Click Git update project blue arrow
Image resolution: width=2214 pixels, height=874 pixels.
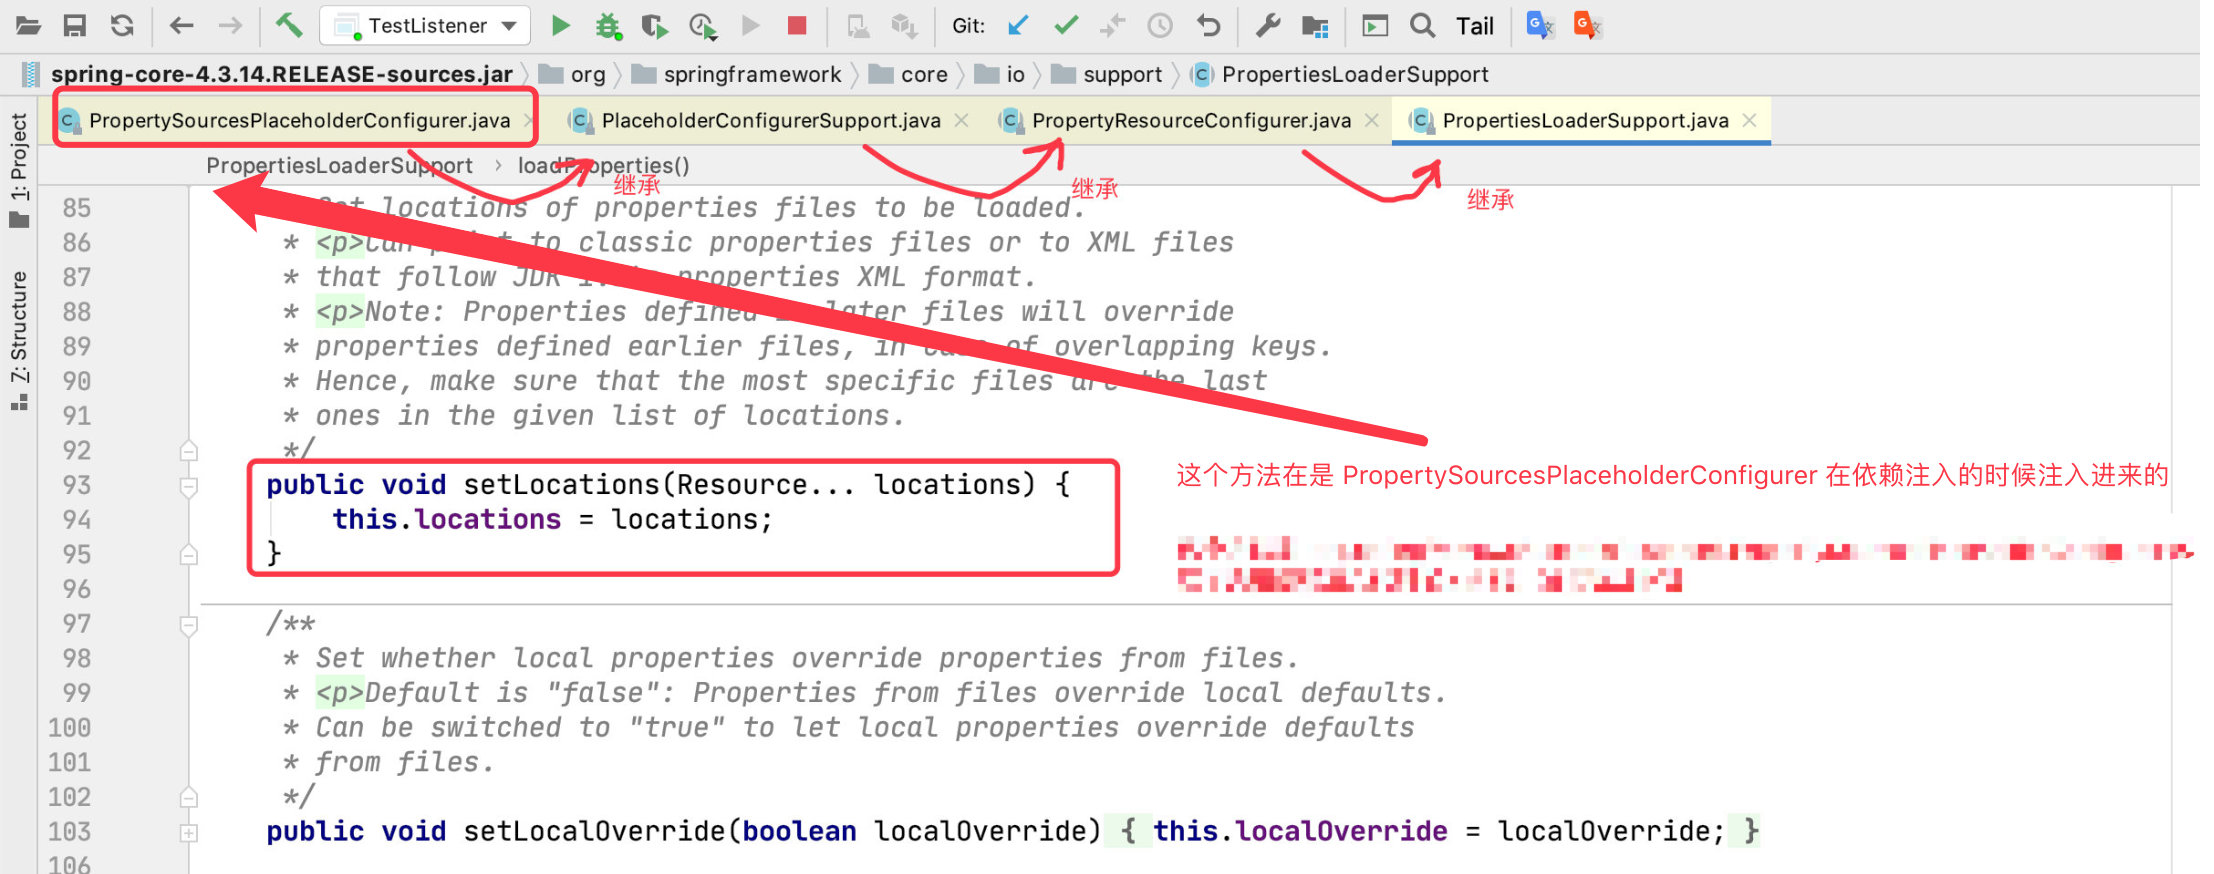point(1018,25)
